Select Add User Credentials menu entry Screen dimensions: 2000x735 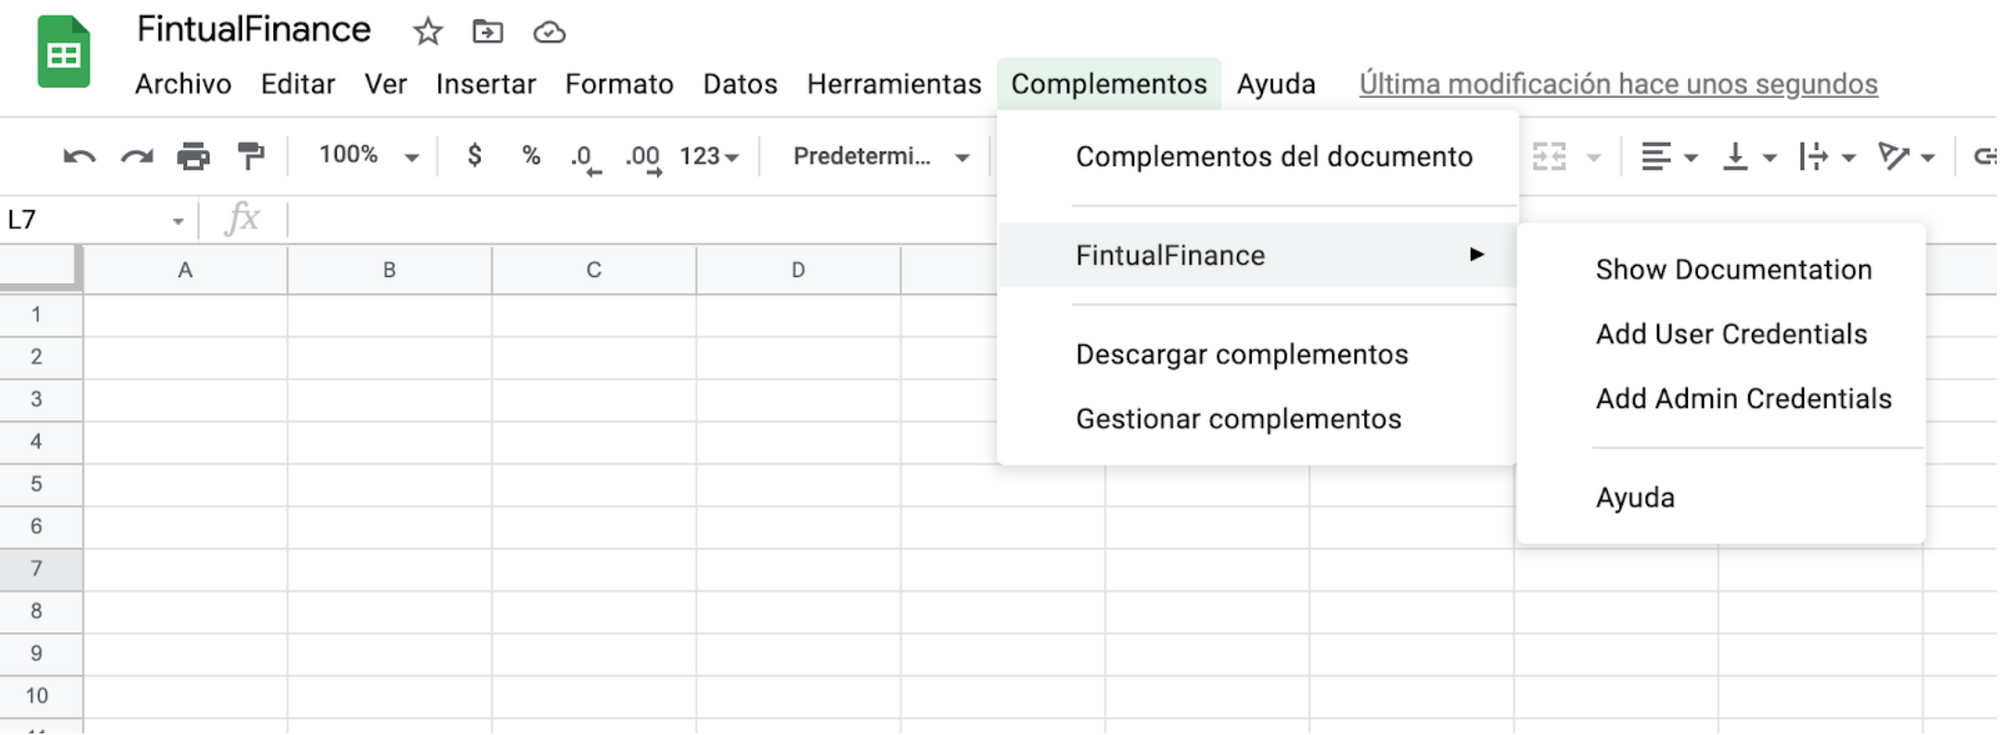(x=1731, y=334)
